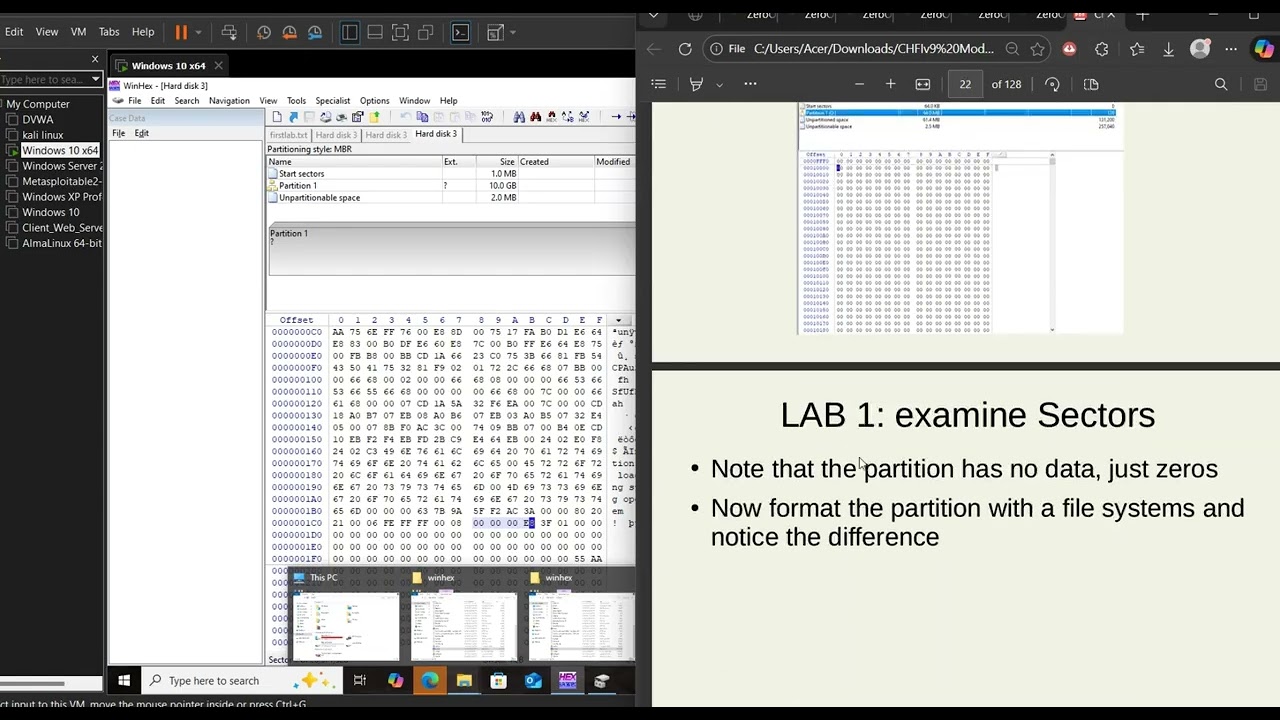Open the VMware snapshot manager

[315, 32]
